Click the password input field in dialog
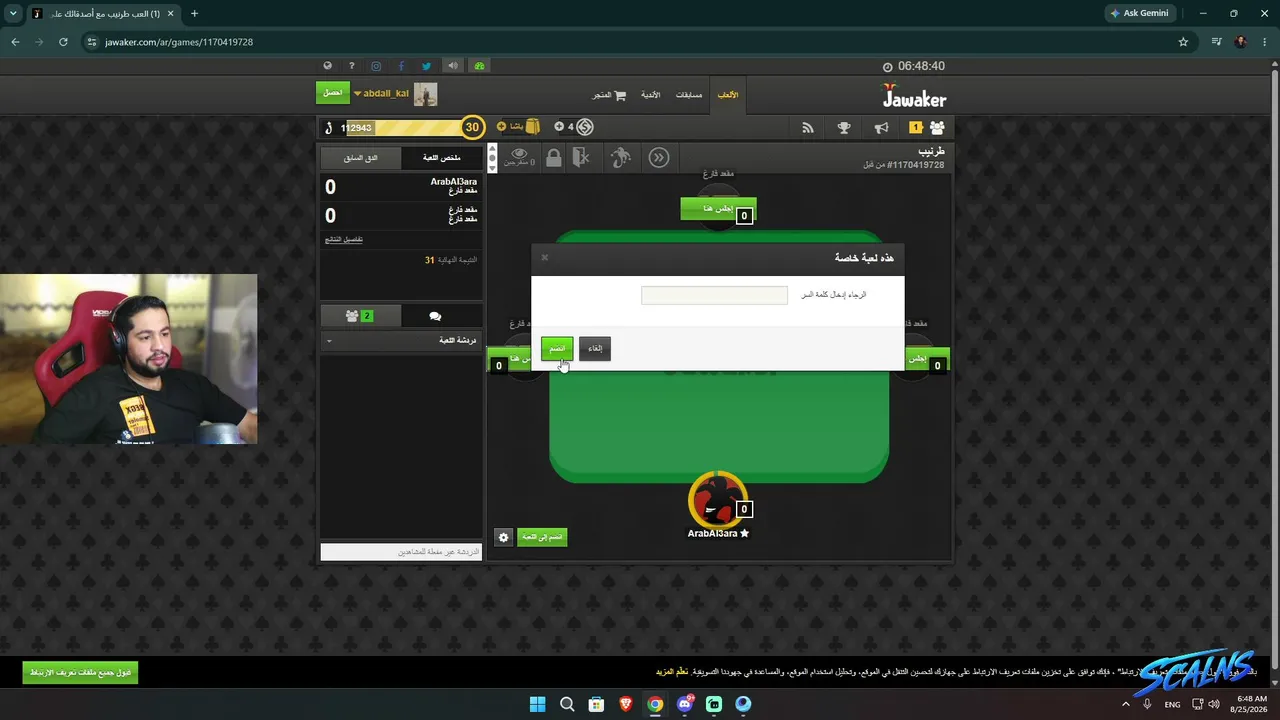1280x720 pixels. tap(714, 295)
